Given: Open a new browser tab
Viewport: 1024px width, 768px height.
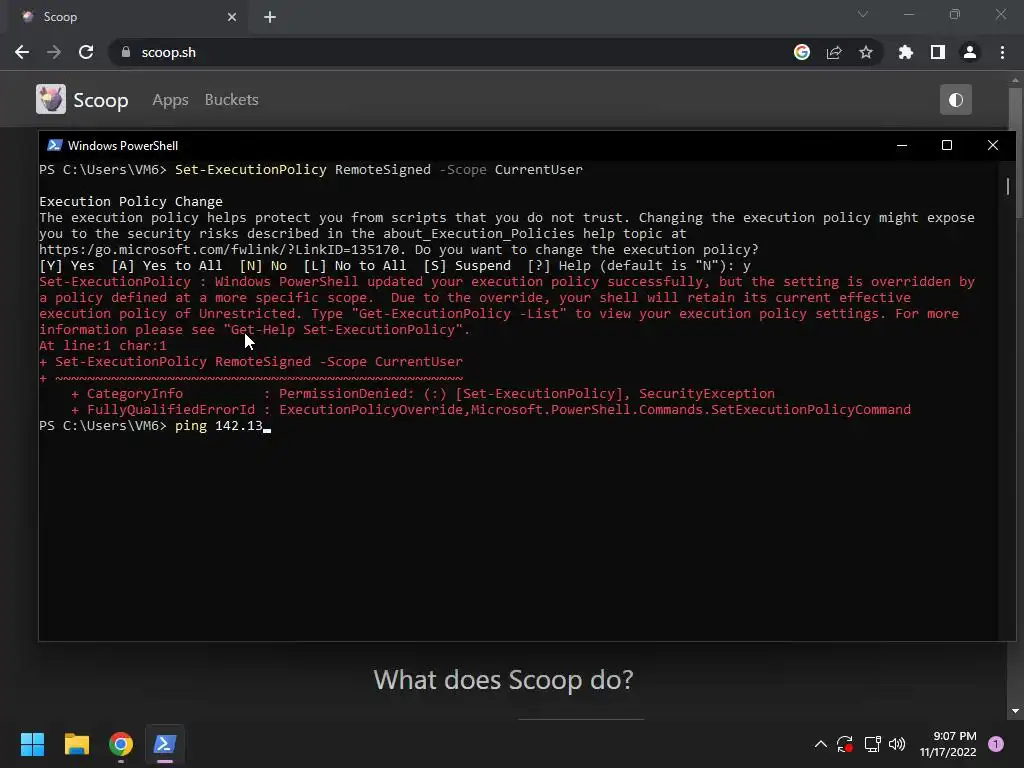Looking at the screenshot, I should click(270, 17).
